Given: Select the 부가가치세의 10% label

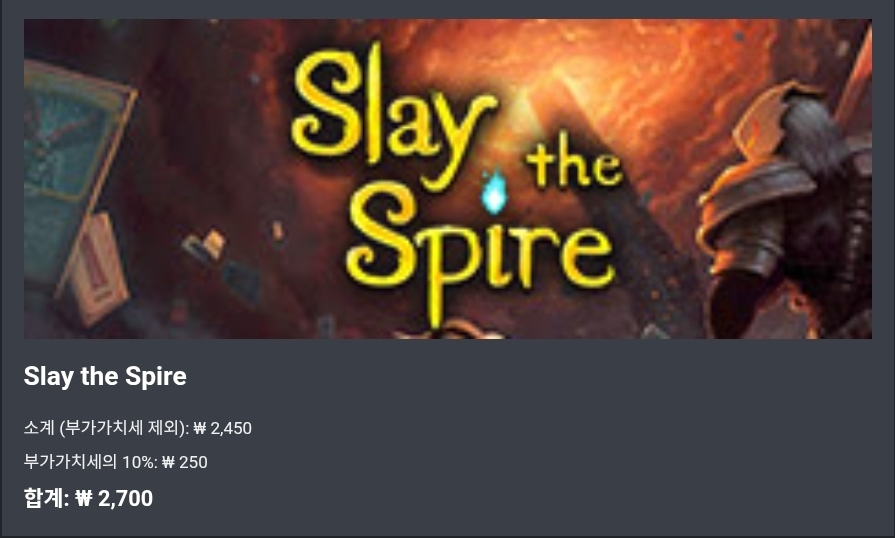Looking at the screenshot, I should click(x=90, y=462).
